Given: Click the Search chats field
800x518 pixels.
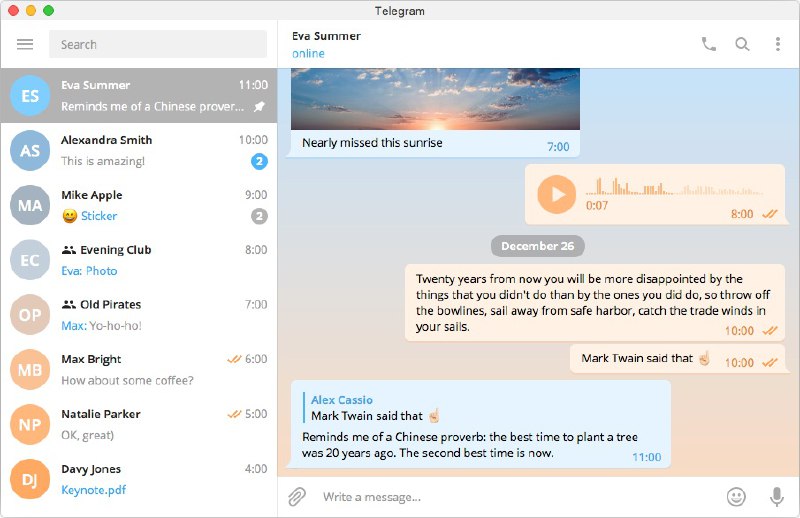Looking at the screenshot, I should (158, 44).
